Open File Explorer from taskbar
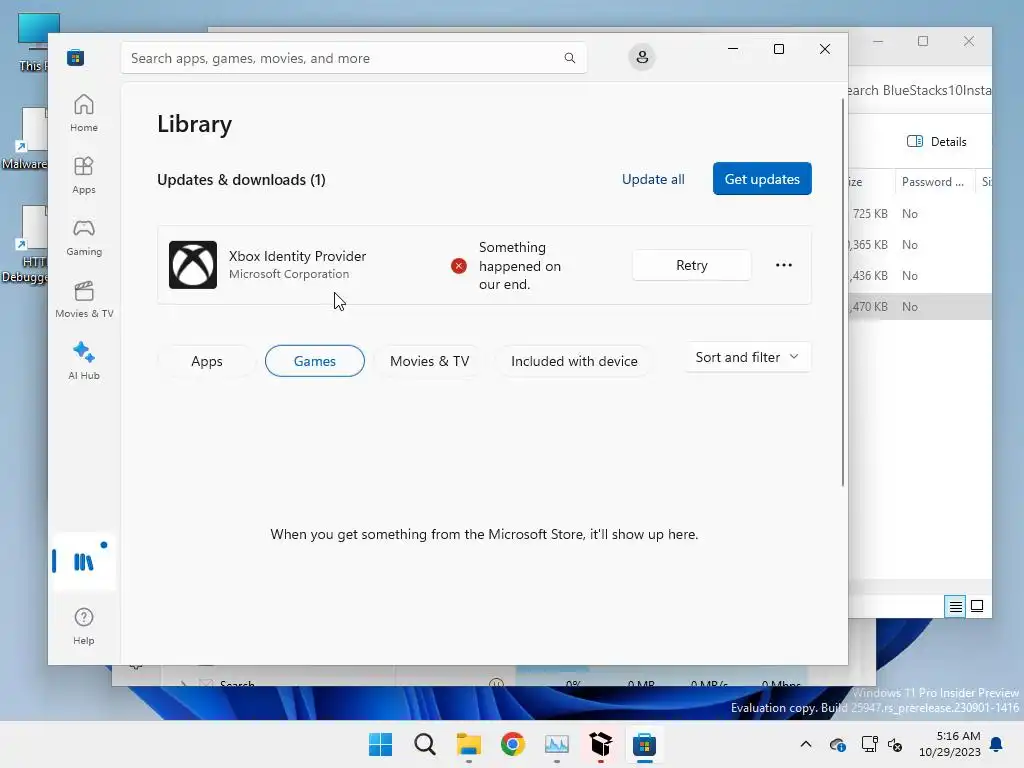Image resolution: width=1024 pixels, height=768 pixels. 468,744
